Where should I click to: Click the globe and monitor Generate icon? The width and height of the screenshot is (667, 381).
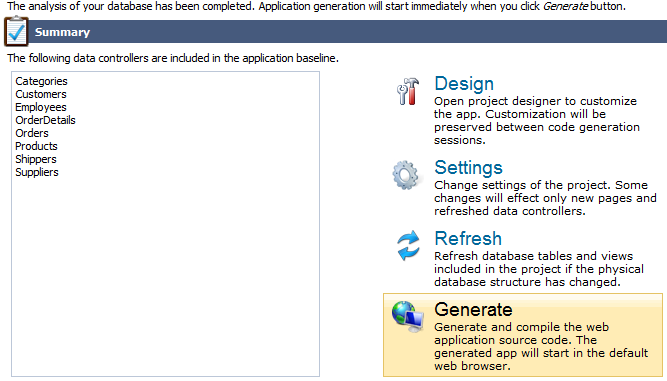tap(408, 316)
